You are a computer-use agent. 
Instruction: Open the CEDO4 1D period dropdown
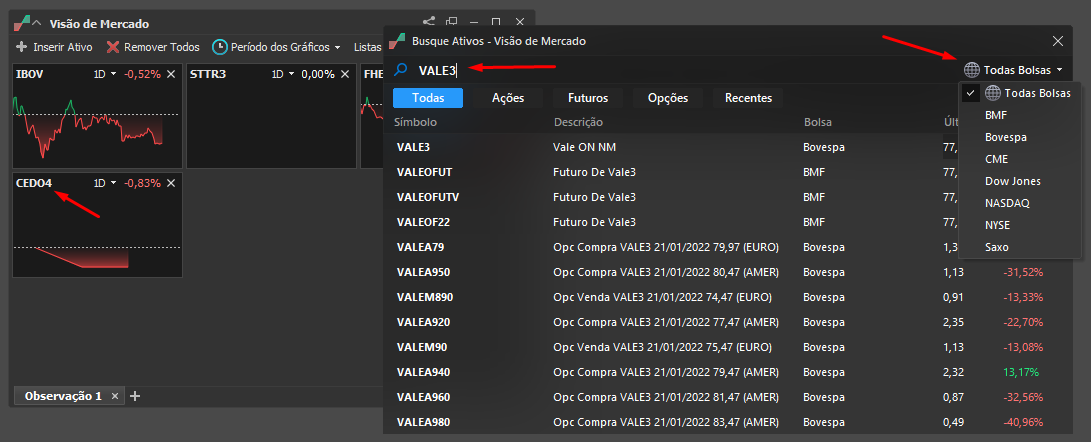pyautogui.click(x=106, y=183)
